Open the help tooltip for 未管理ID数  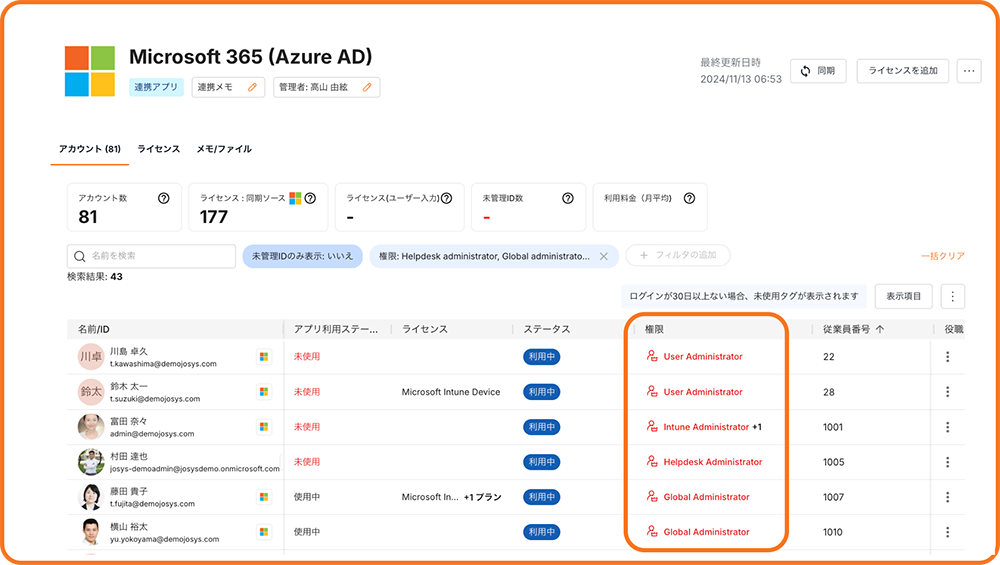pyautogui.click(x=567, y=198)
